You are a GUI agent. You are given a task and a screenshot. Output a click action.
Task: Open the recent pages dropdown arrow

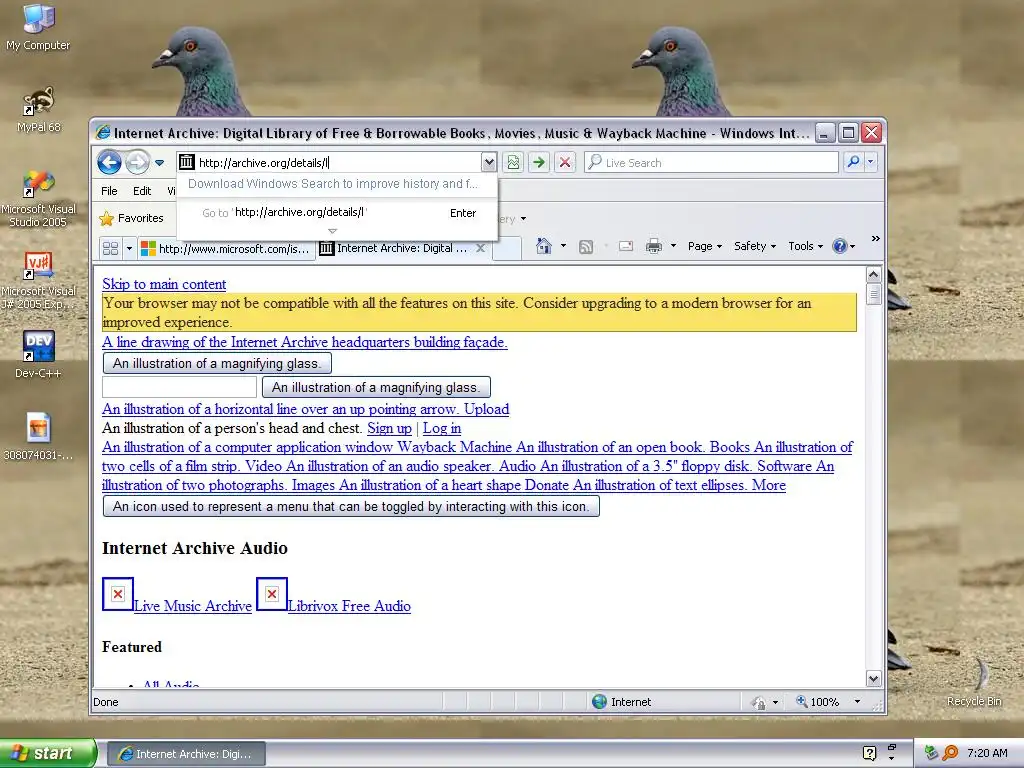[x=159, y=163]
